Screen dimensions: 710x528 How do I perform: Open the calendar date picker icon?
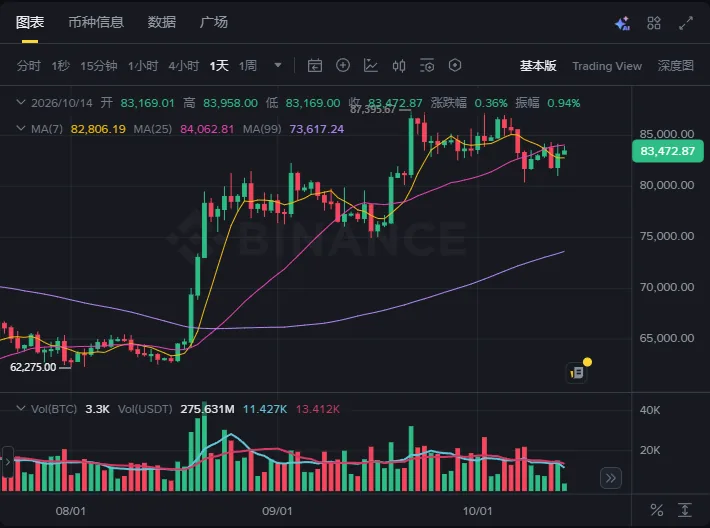(x=315, y=66)
